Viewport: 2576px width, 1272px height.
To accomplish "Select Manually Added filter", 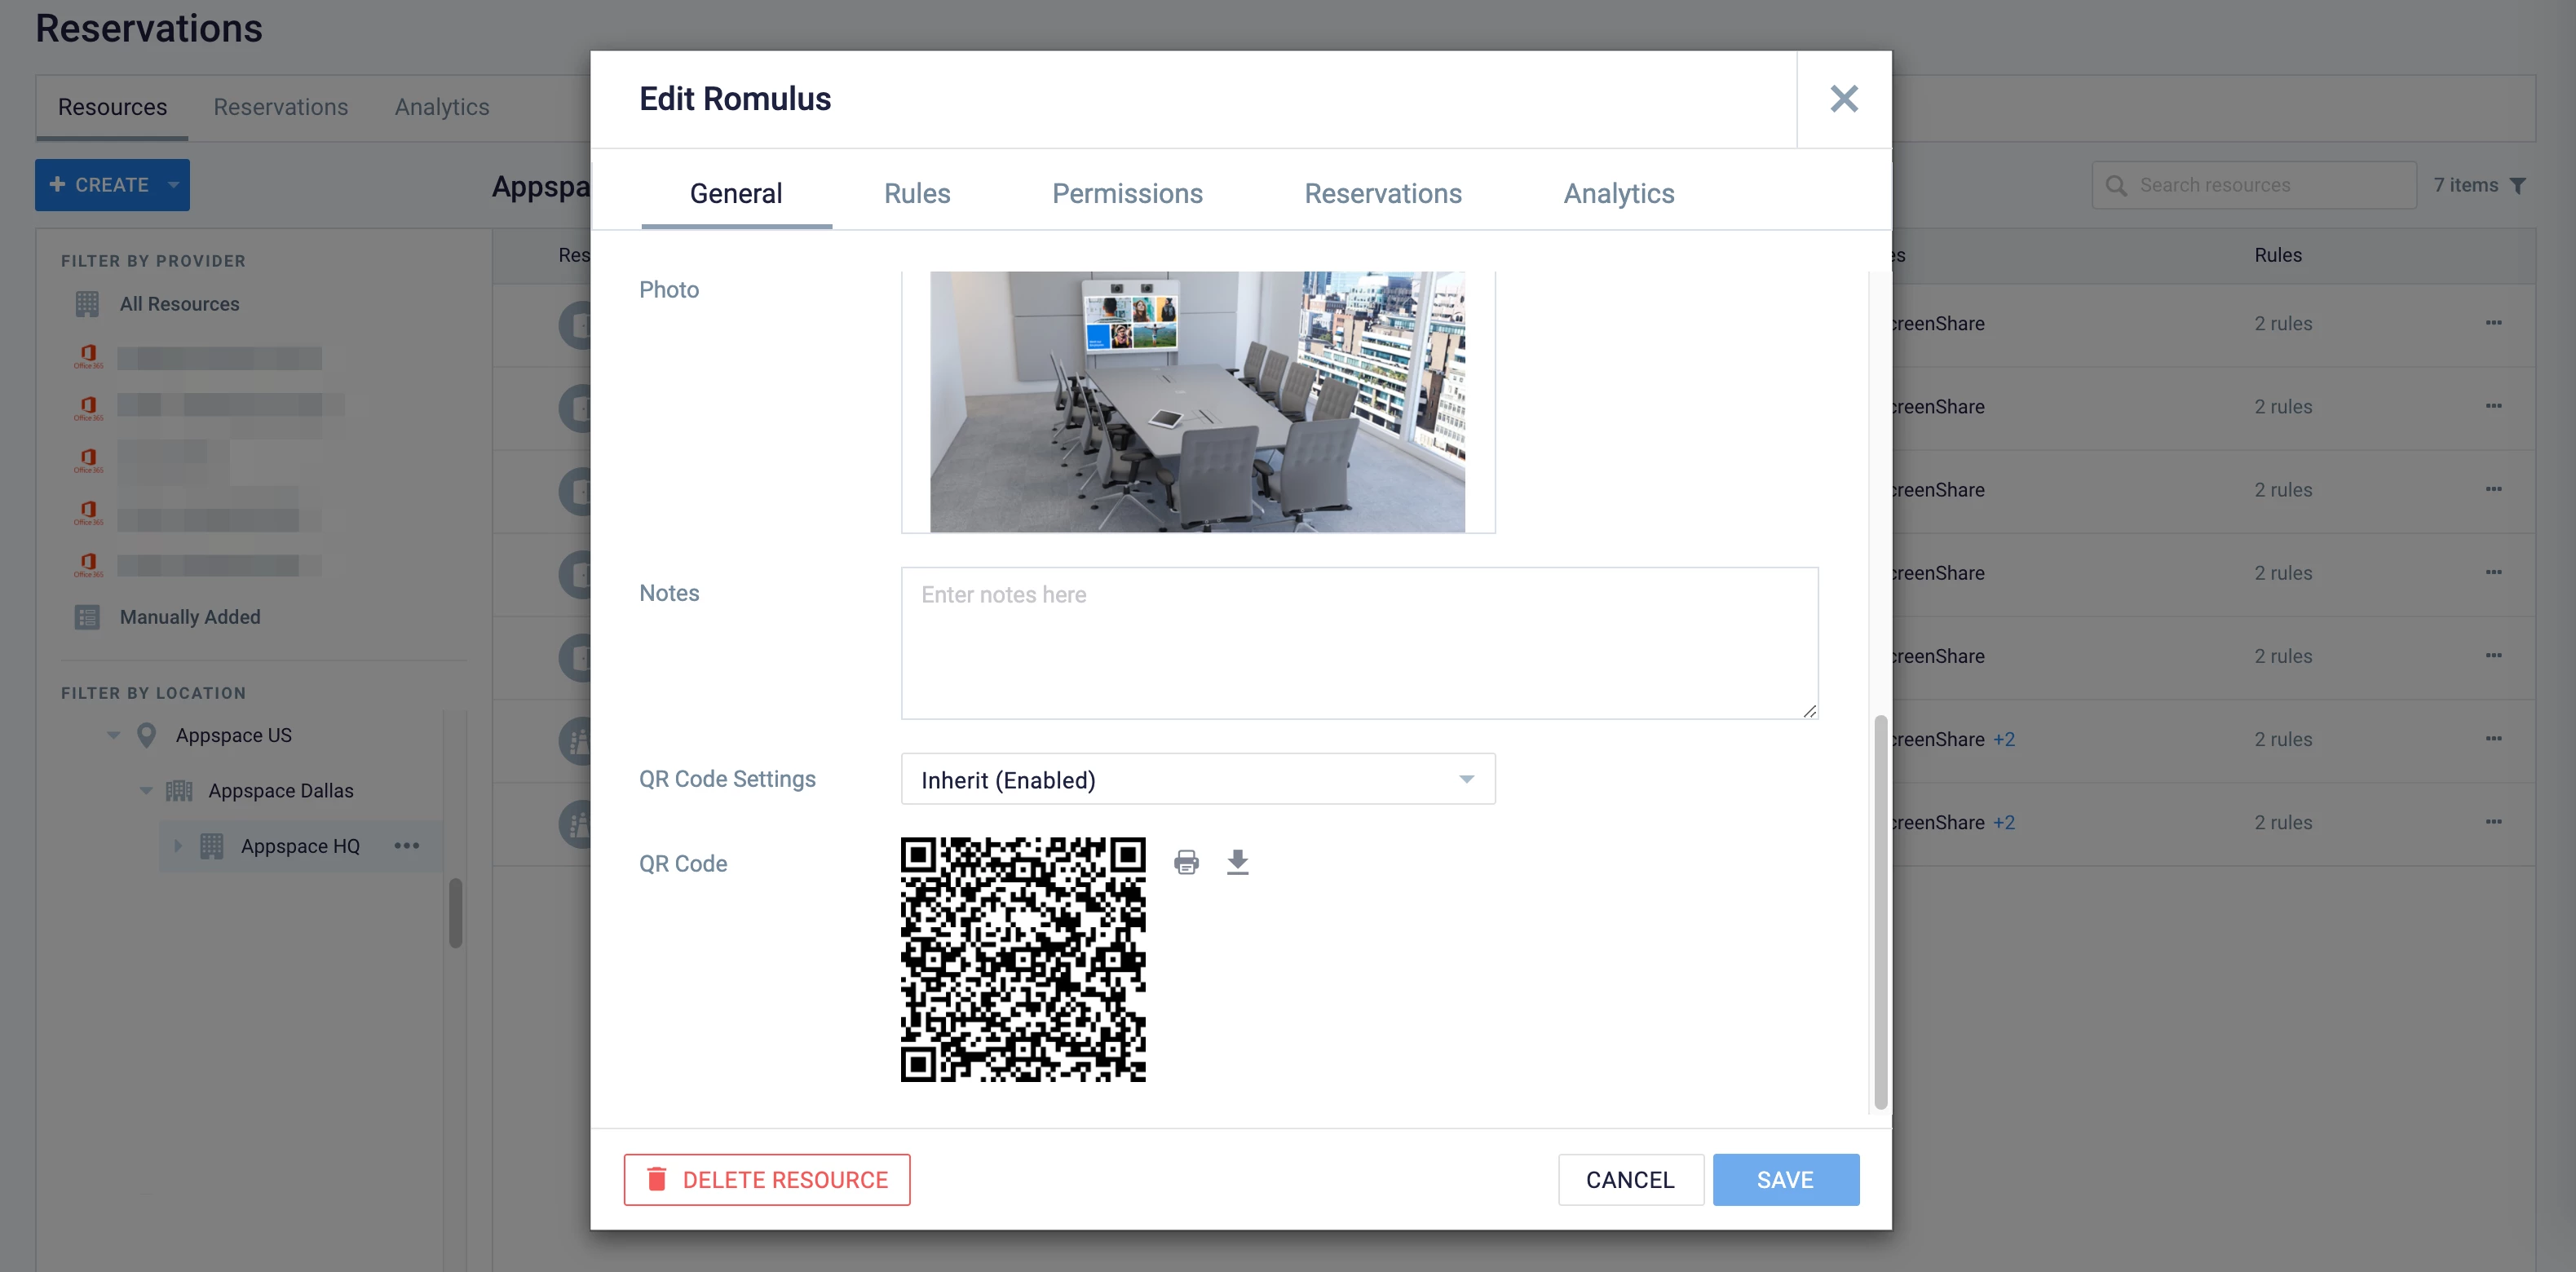I will point(190,617).
